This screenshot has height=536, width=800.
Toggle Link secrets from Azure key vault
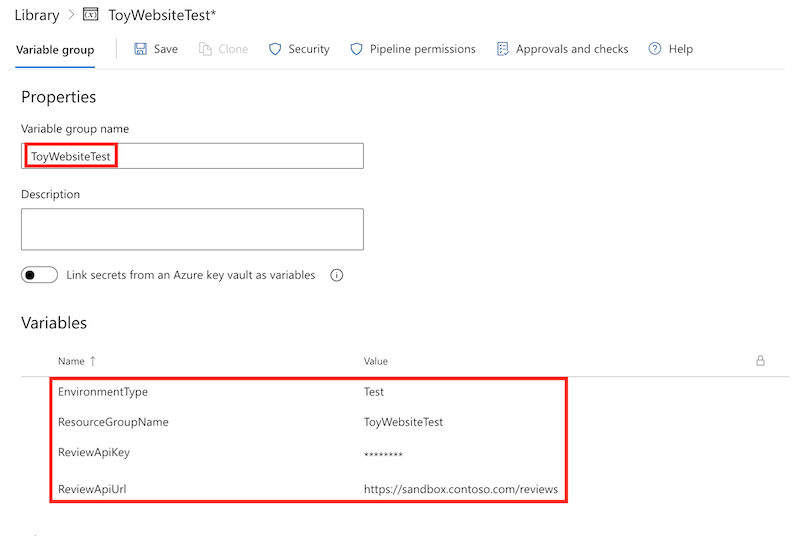39,275
